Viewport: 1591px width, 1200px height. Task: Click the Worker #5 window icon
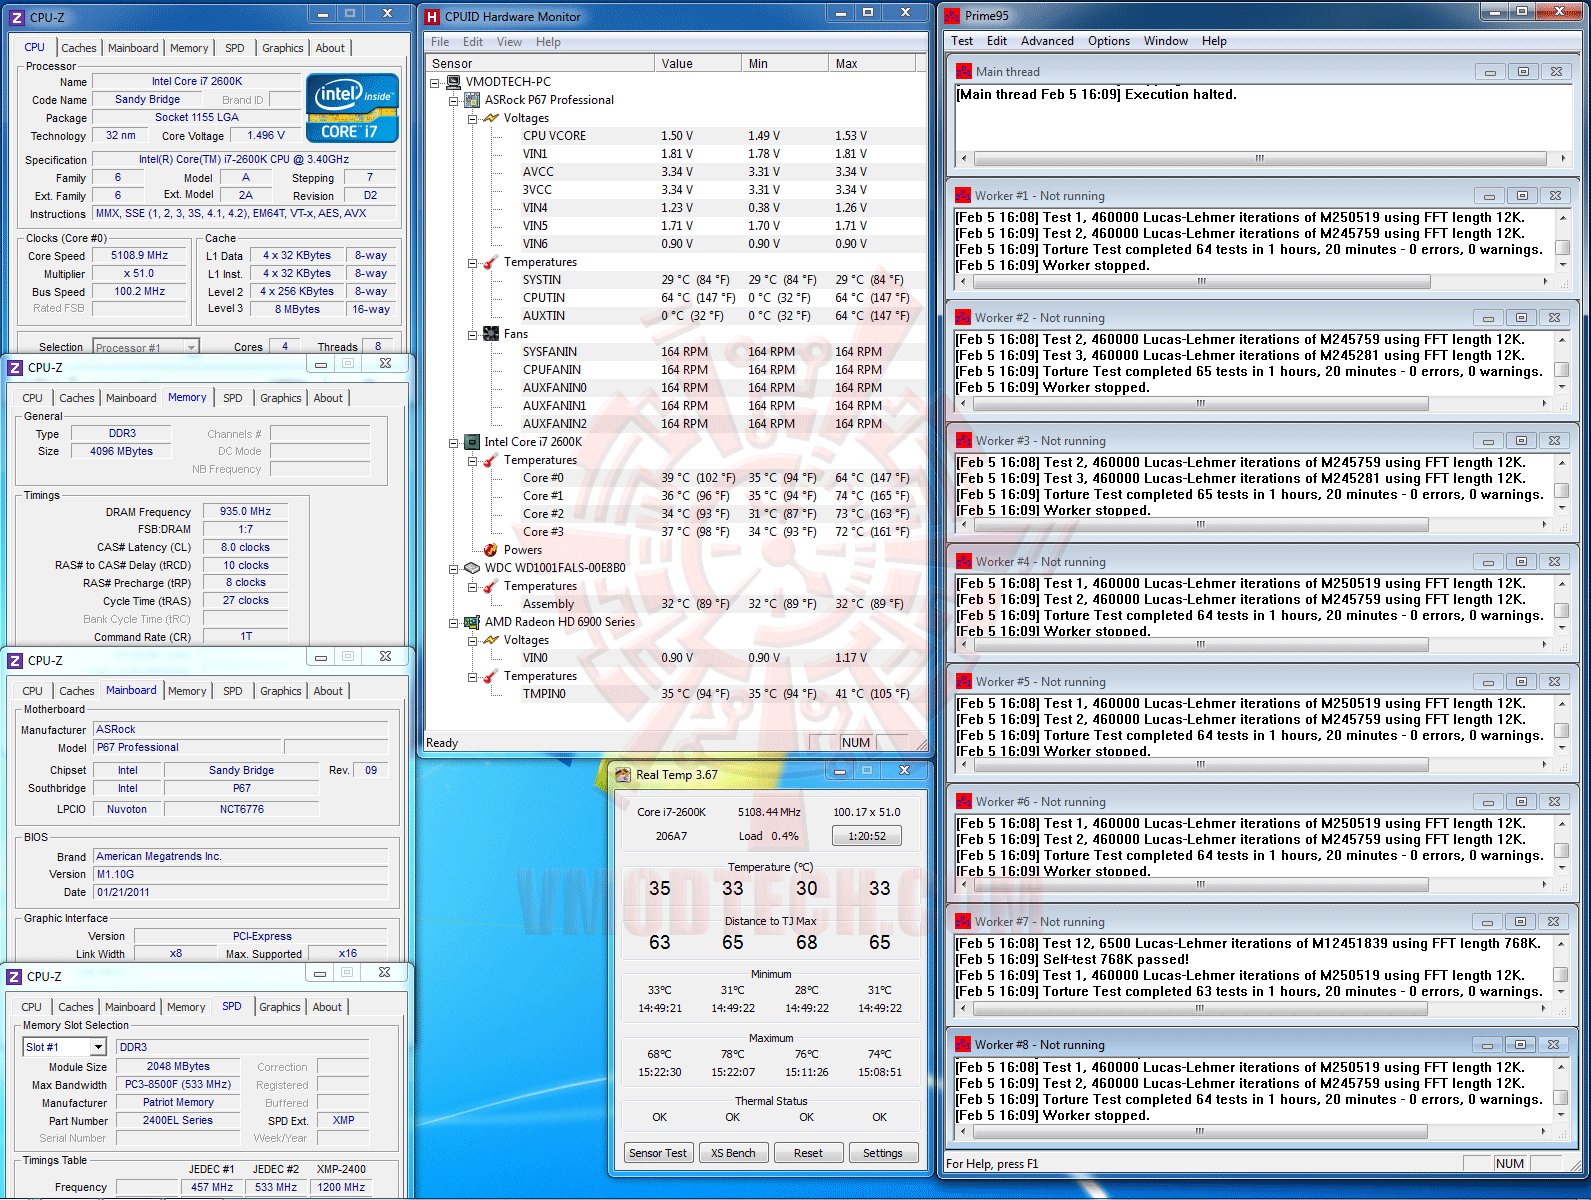[x=964, y=682]
